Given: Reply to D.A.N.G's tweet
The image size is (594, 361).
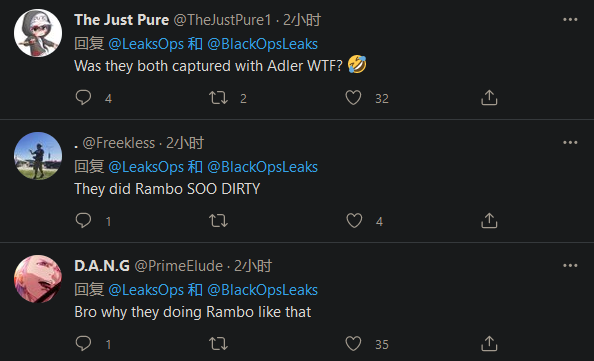Looking at the screenshot, I should pos(83,344).
